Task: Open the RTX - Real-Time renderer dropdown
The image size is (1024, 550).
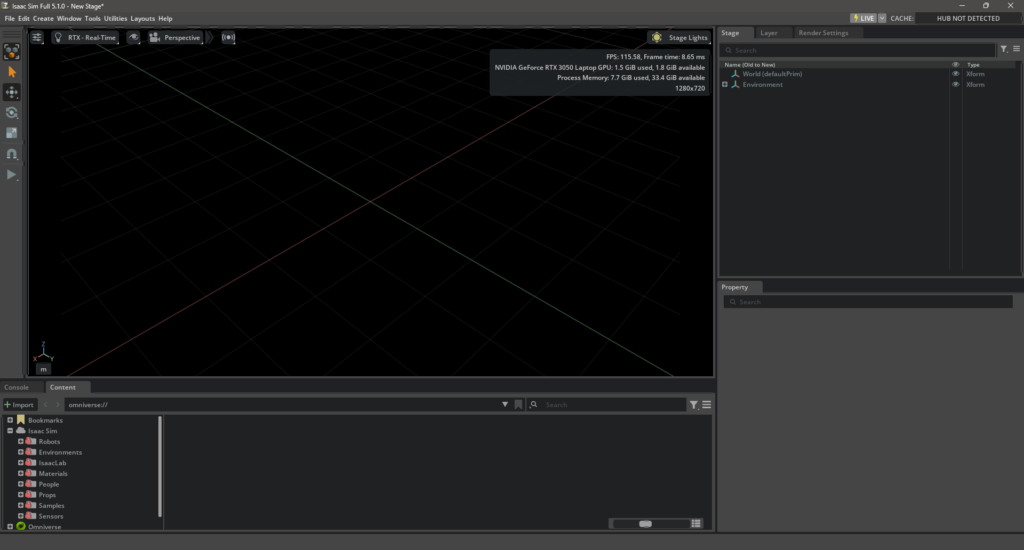Action: 85,37
